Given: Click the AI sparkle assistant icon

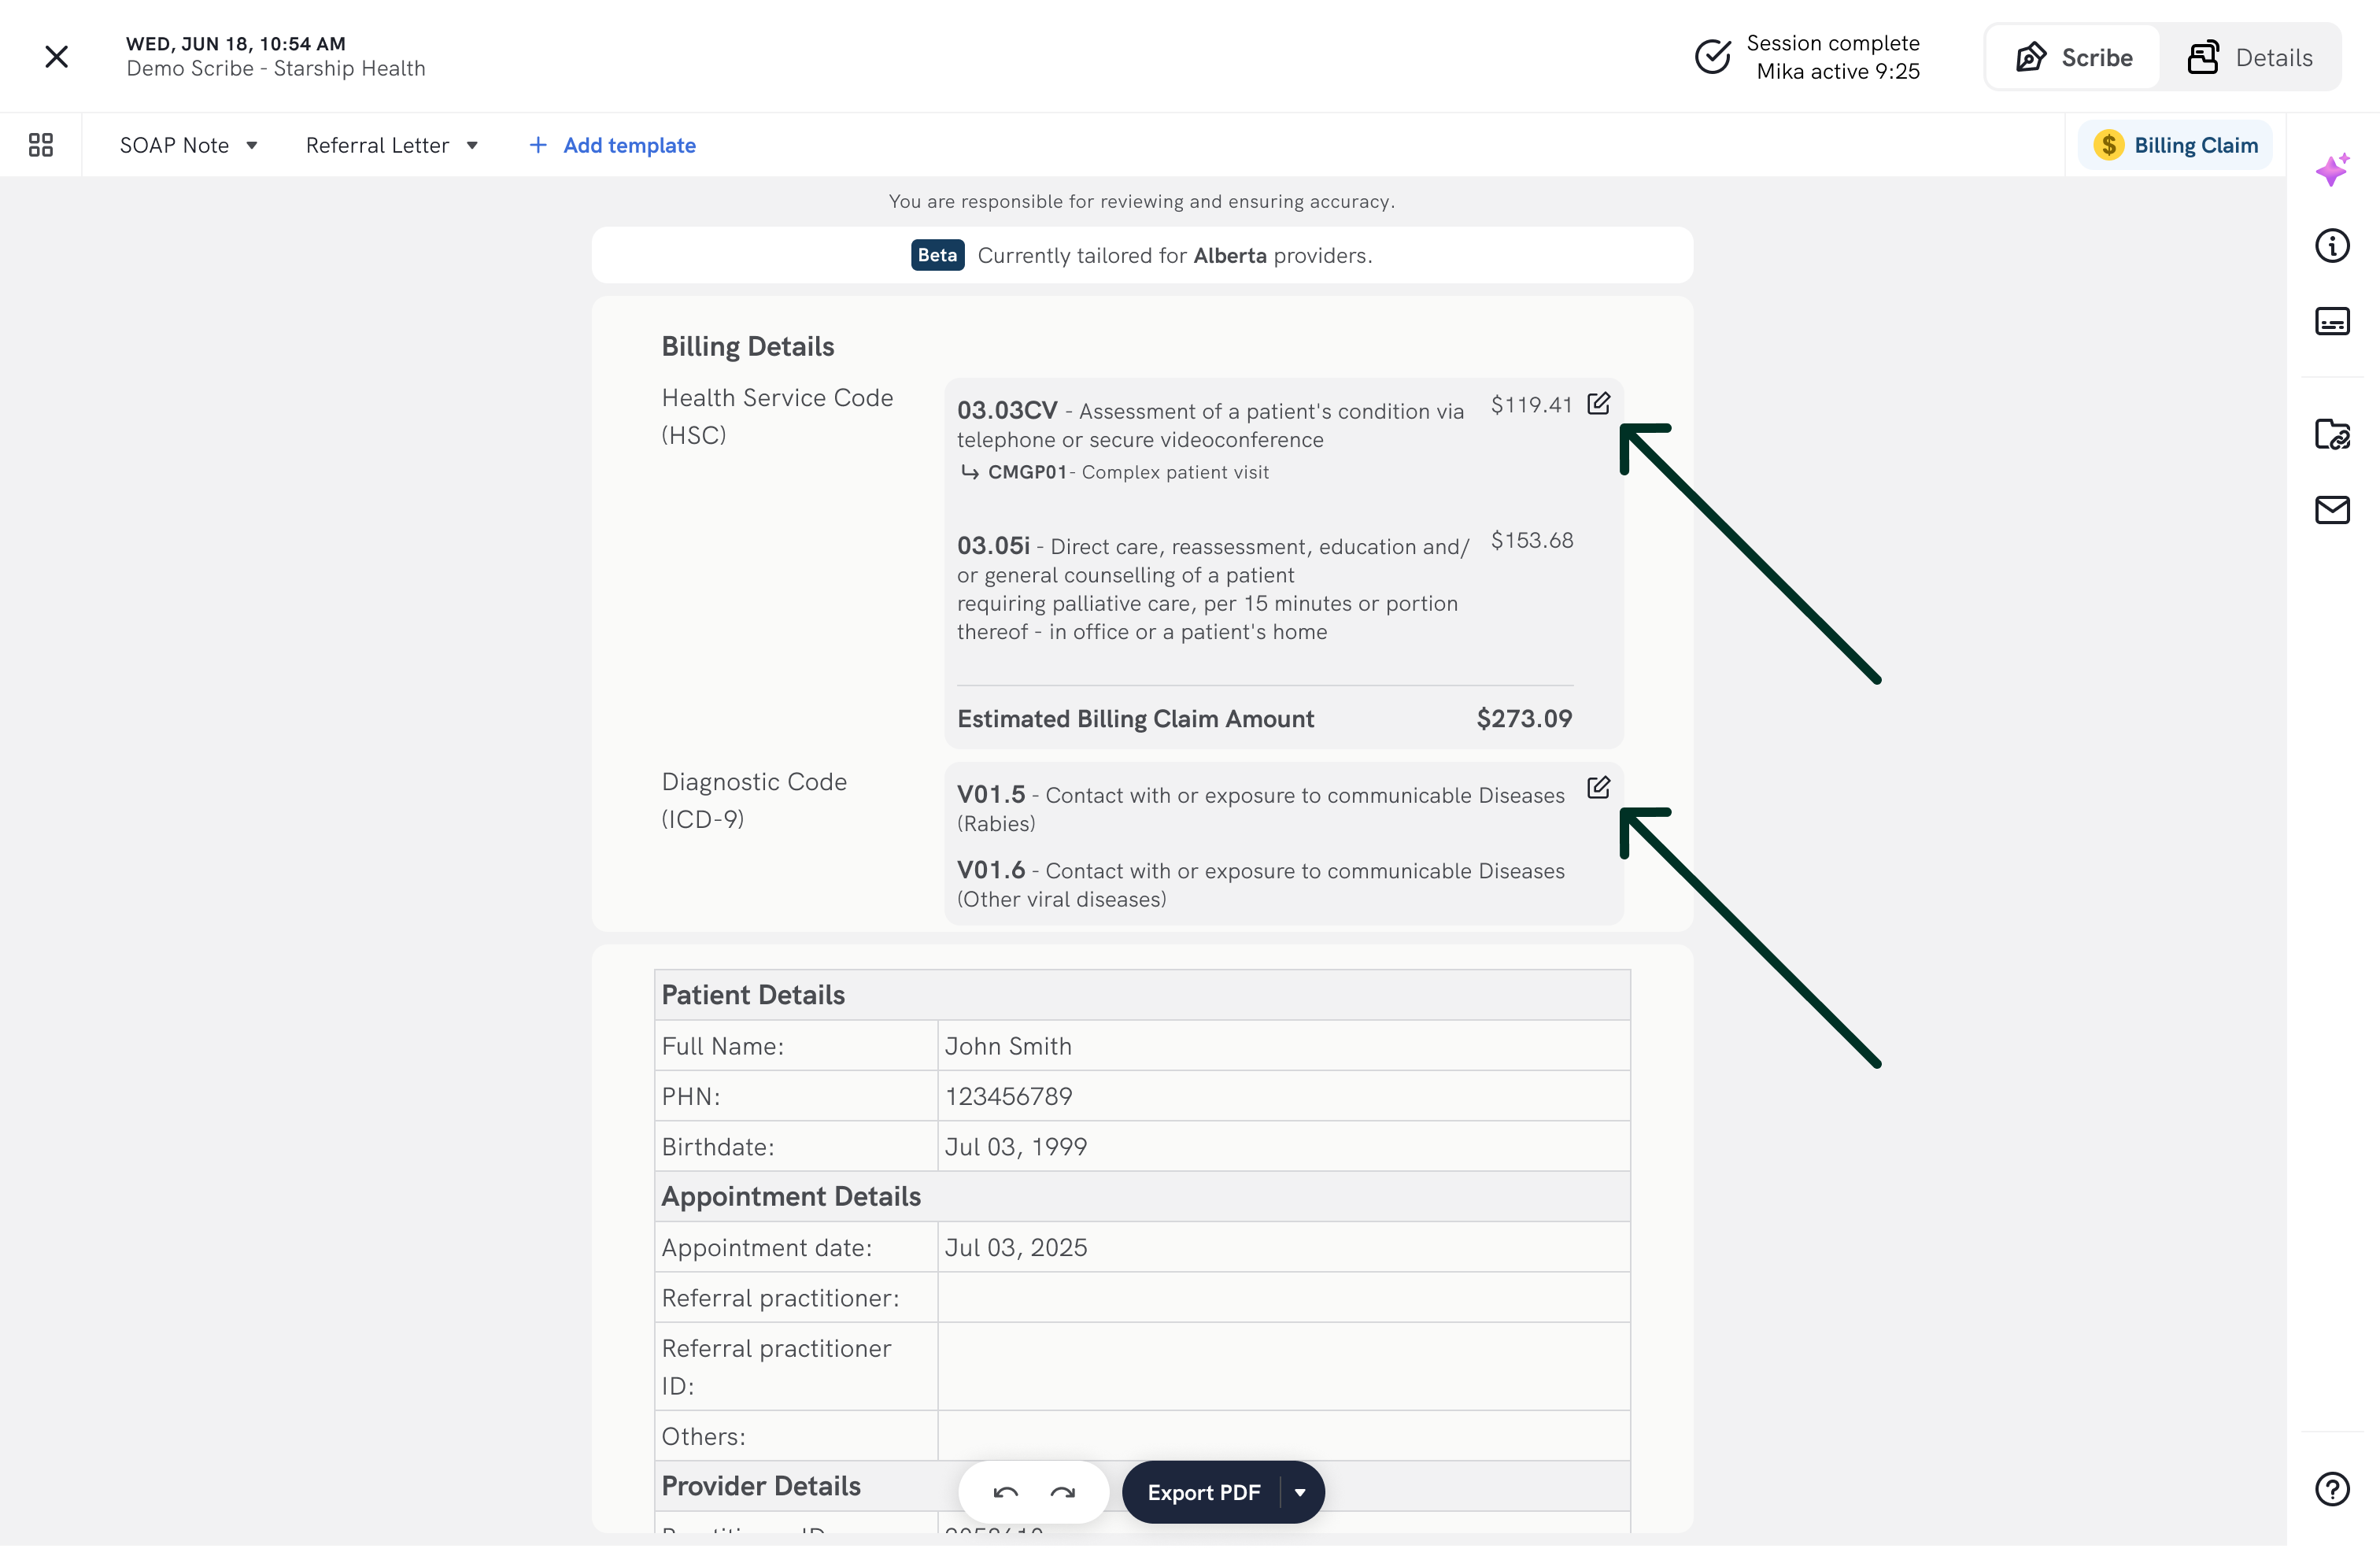Looking at the screenshot, I should click(2332, 170).
